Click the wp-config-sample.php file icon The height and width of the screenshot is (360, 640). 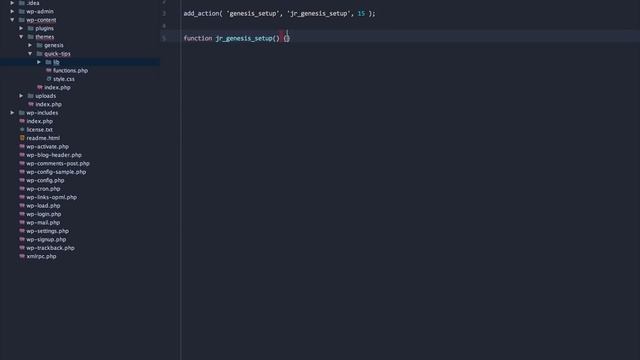[x=22, y=172]
